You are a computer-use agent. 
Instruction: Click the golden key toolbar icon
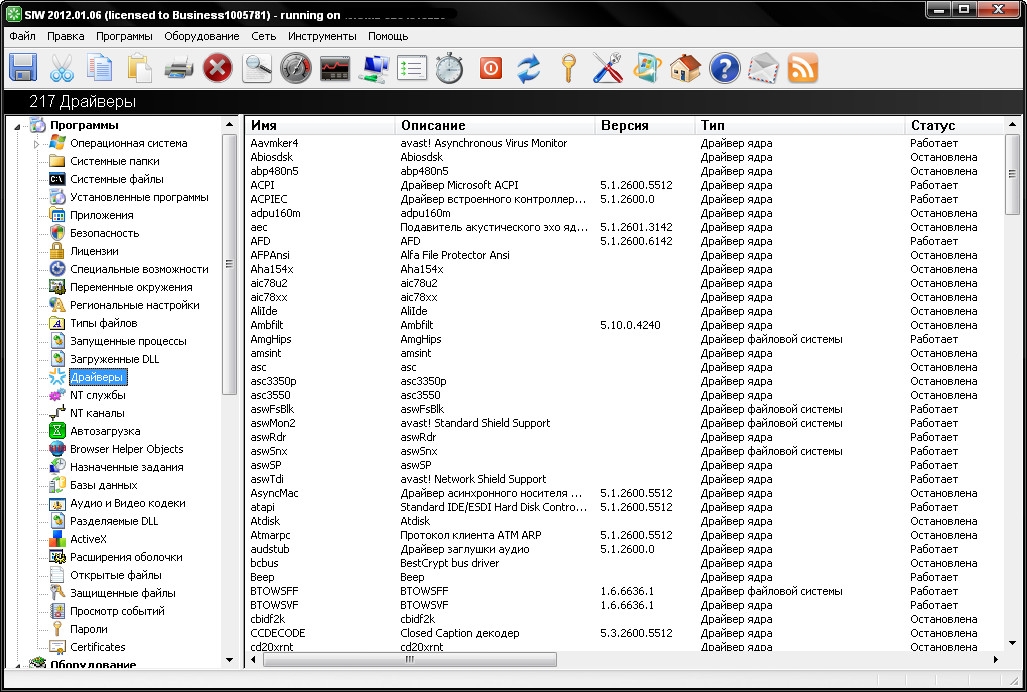point(568,68)
